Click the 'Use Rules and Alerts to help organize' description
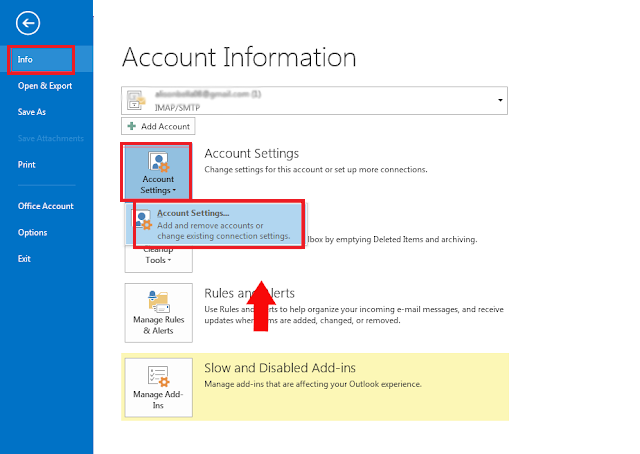Screen dimensions: 640x454 (x=354, y=315)
